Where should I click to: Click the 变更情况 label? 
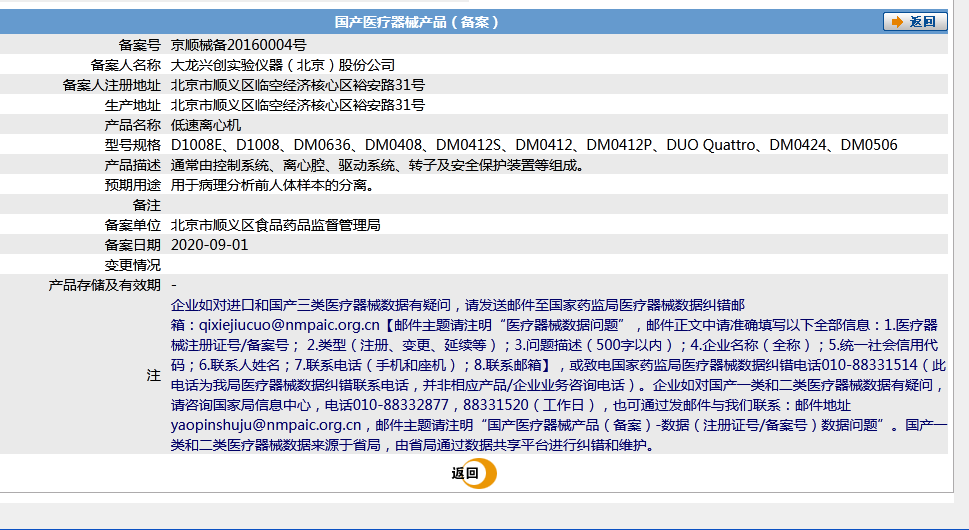click(x=133, y=265)
